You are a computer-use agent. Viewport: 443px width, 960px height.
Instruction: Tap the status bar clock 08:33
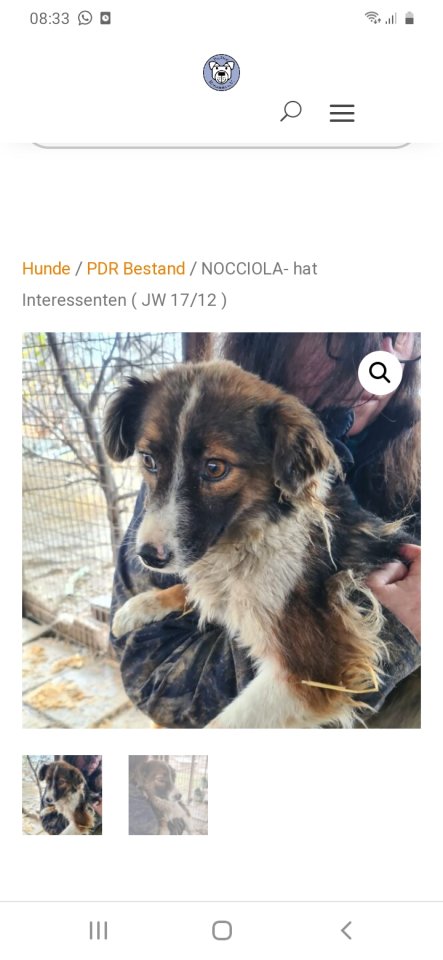tap(50, 18)
